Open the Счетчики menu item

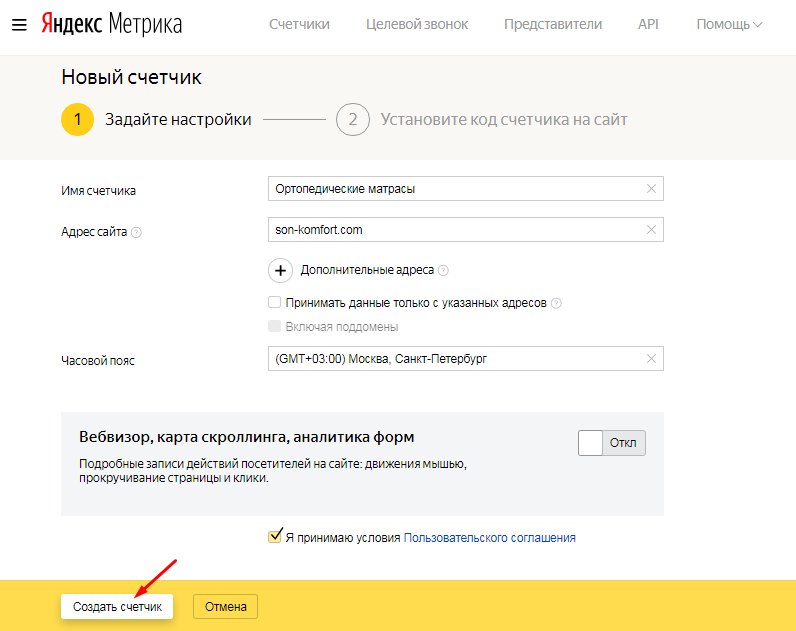pyautogui.click(x=299, y=24)
